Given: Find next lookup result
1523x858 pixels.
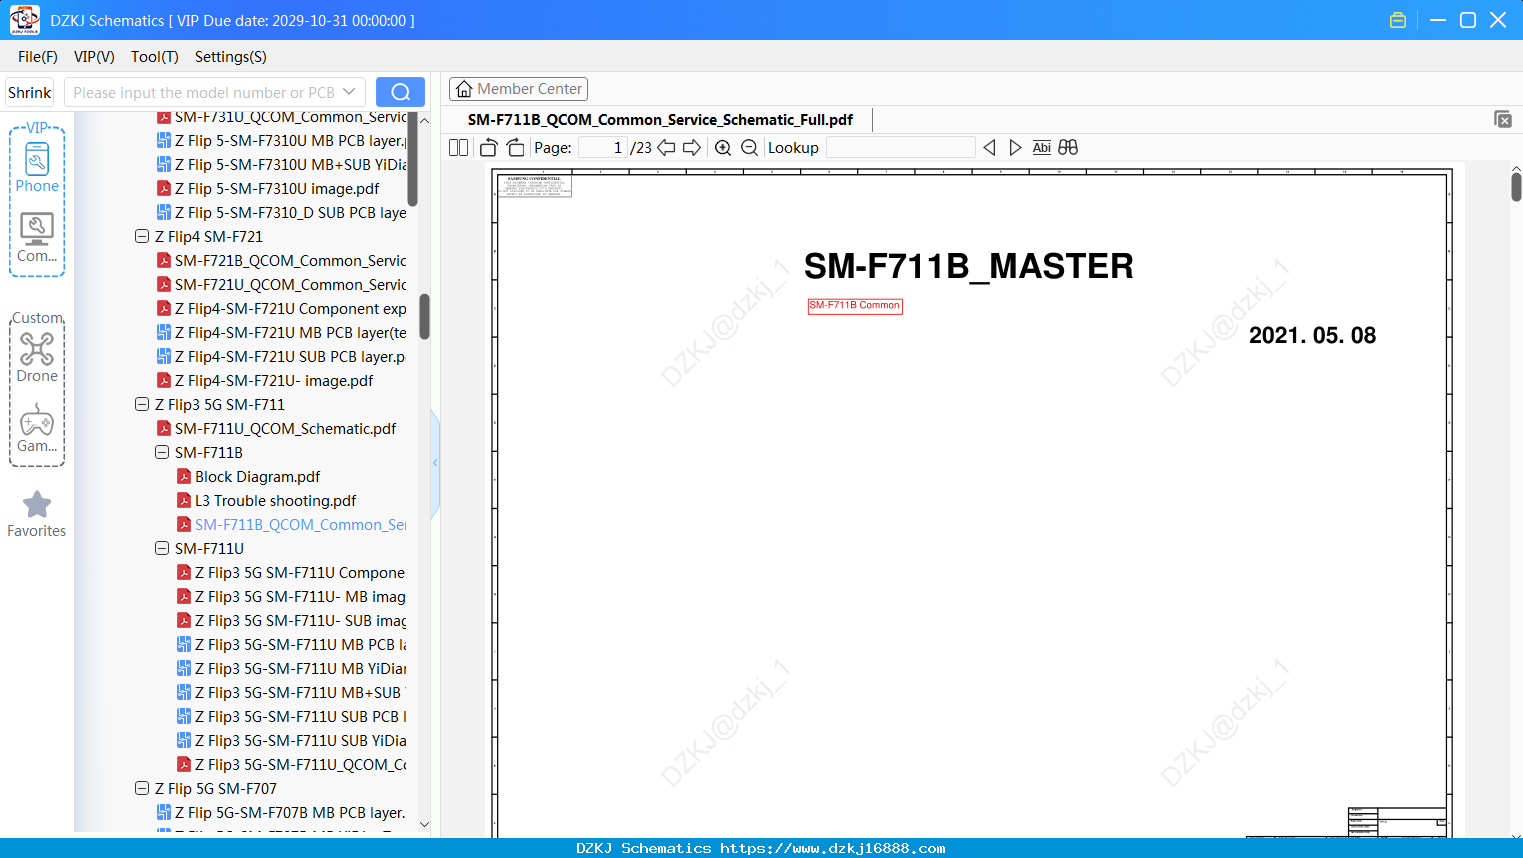Looking at the screenshot, I should click(1015, 148).
